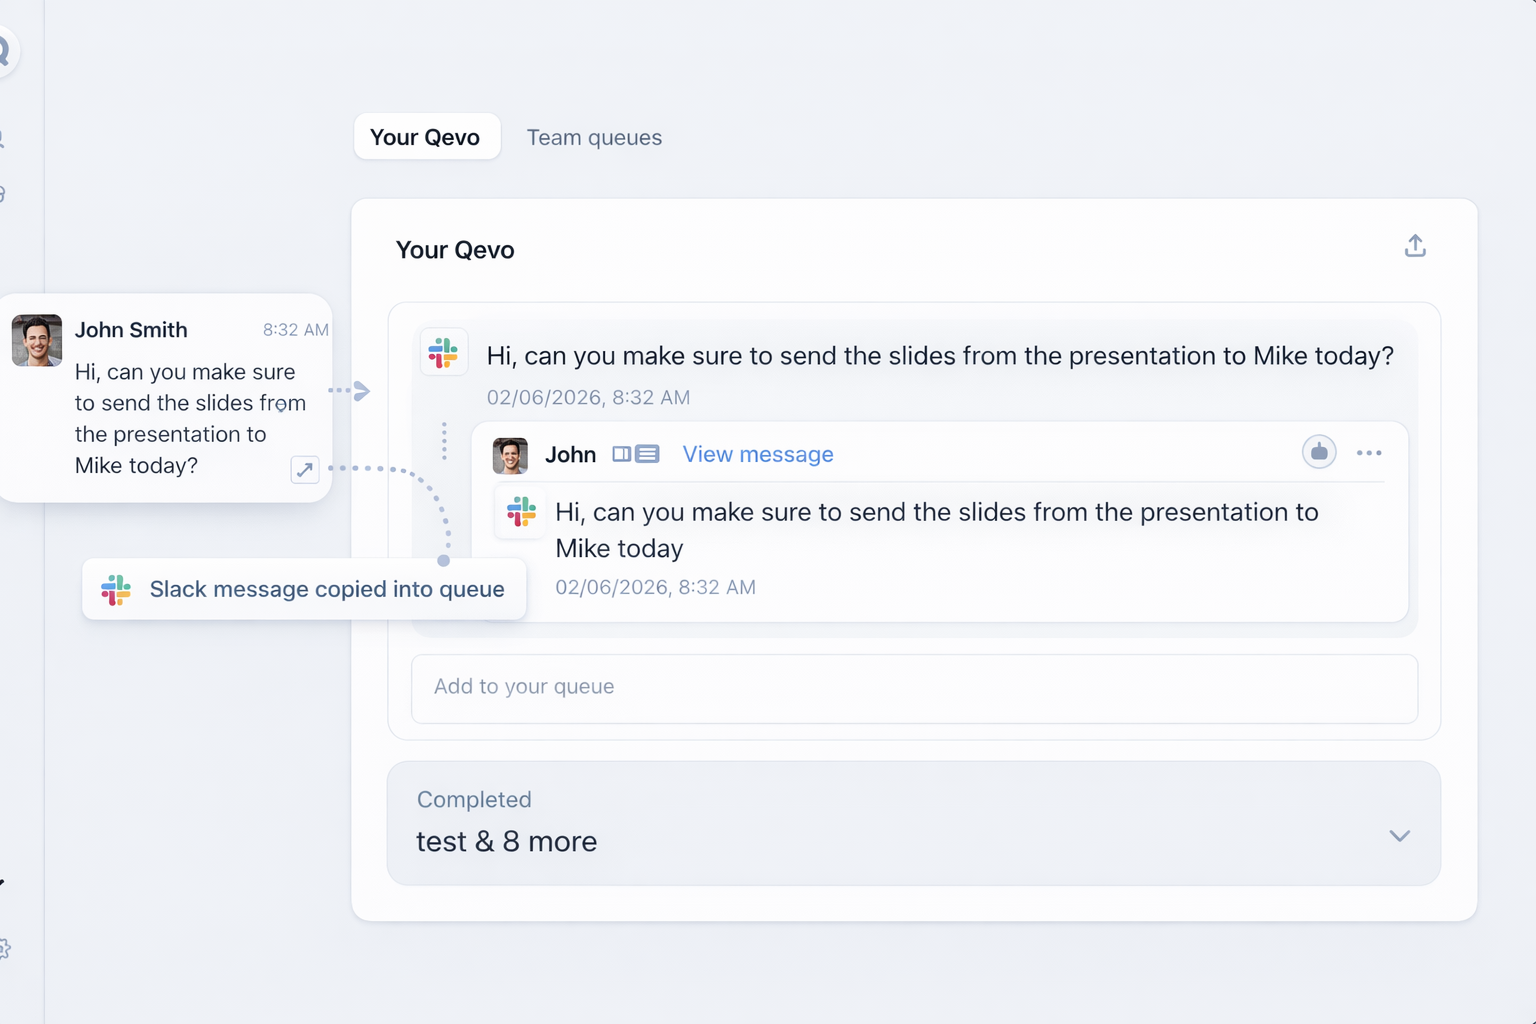Collapse the 'test & 8 more' completed items

[1400, 836]
